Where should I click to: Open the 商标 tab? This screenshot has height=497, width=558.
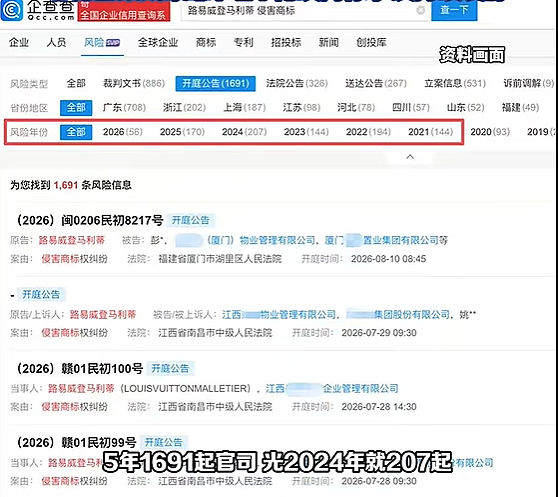tap(206, 42)
